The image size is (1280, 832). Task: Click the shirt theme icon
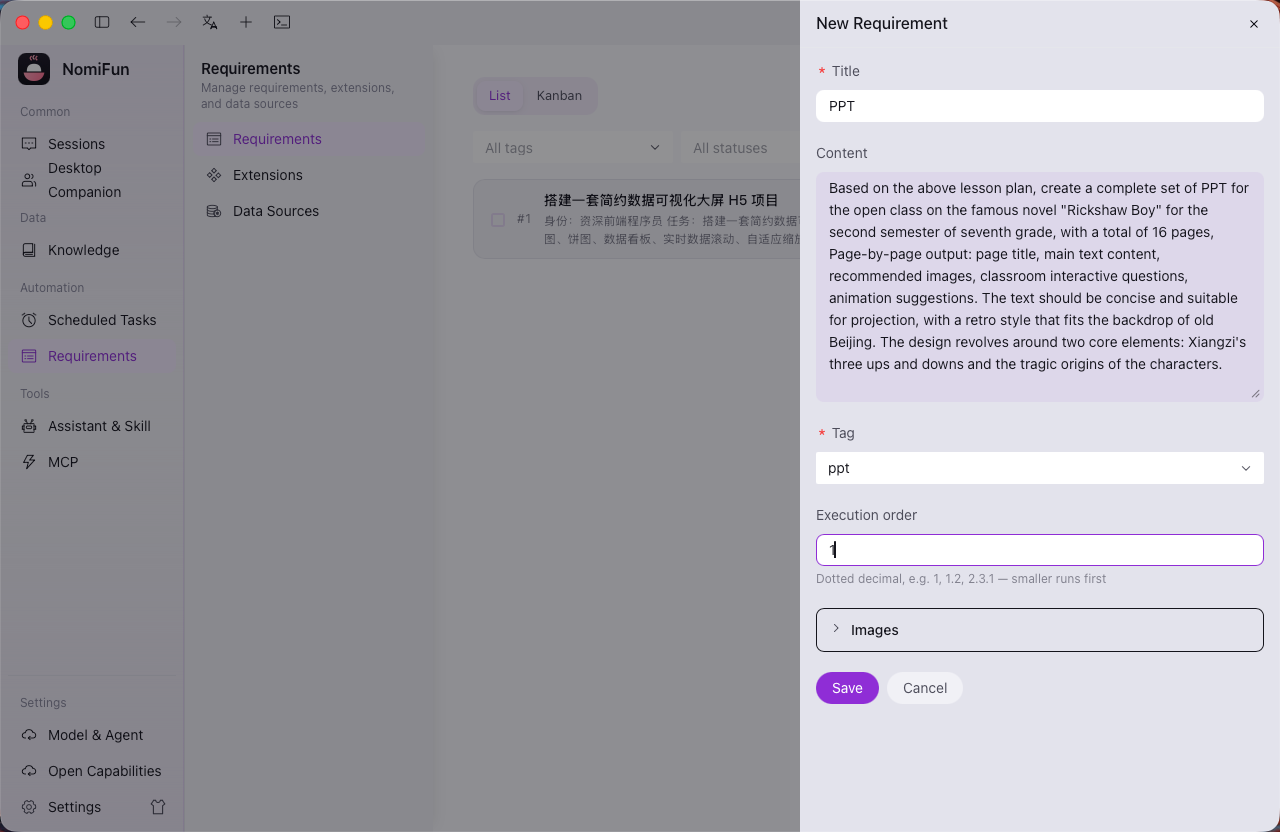pyautogui.click(x=158, y=807)
